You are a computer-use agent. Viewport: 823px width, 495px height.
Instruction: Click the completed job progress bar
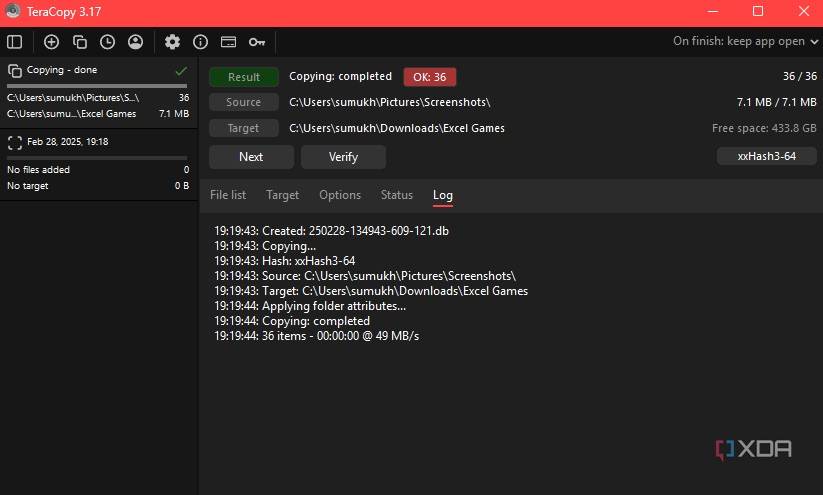click(x=97, y=86)
